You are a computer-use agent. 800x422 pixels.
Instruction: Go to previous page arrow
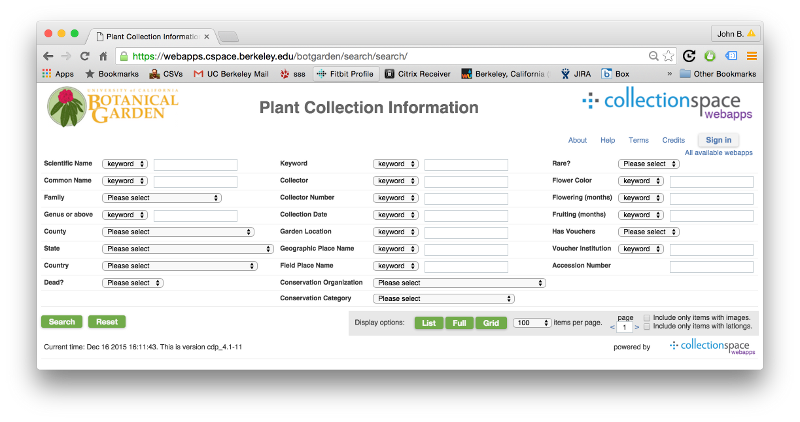(x=612, y=328)
